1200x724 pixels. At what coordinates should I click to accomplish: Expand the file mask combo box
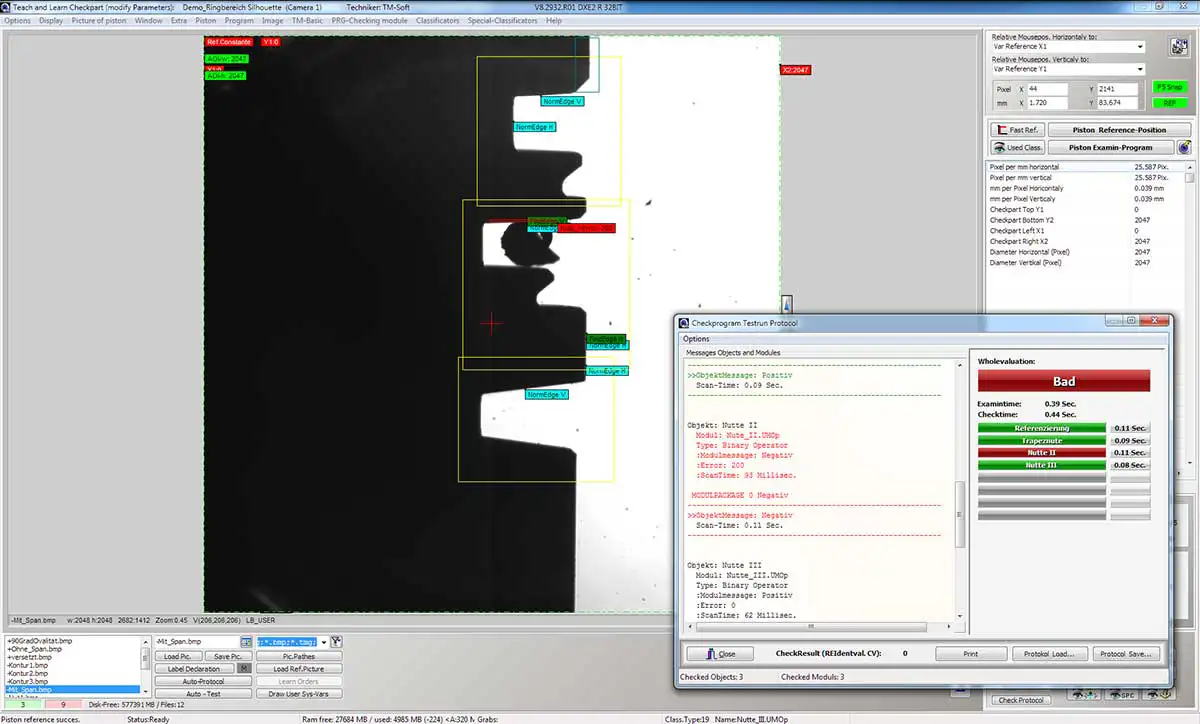point(324,642)
